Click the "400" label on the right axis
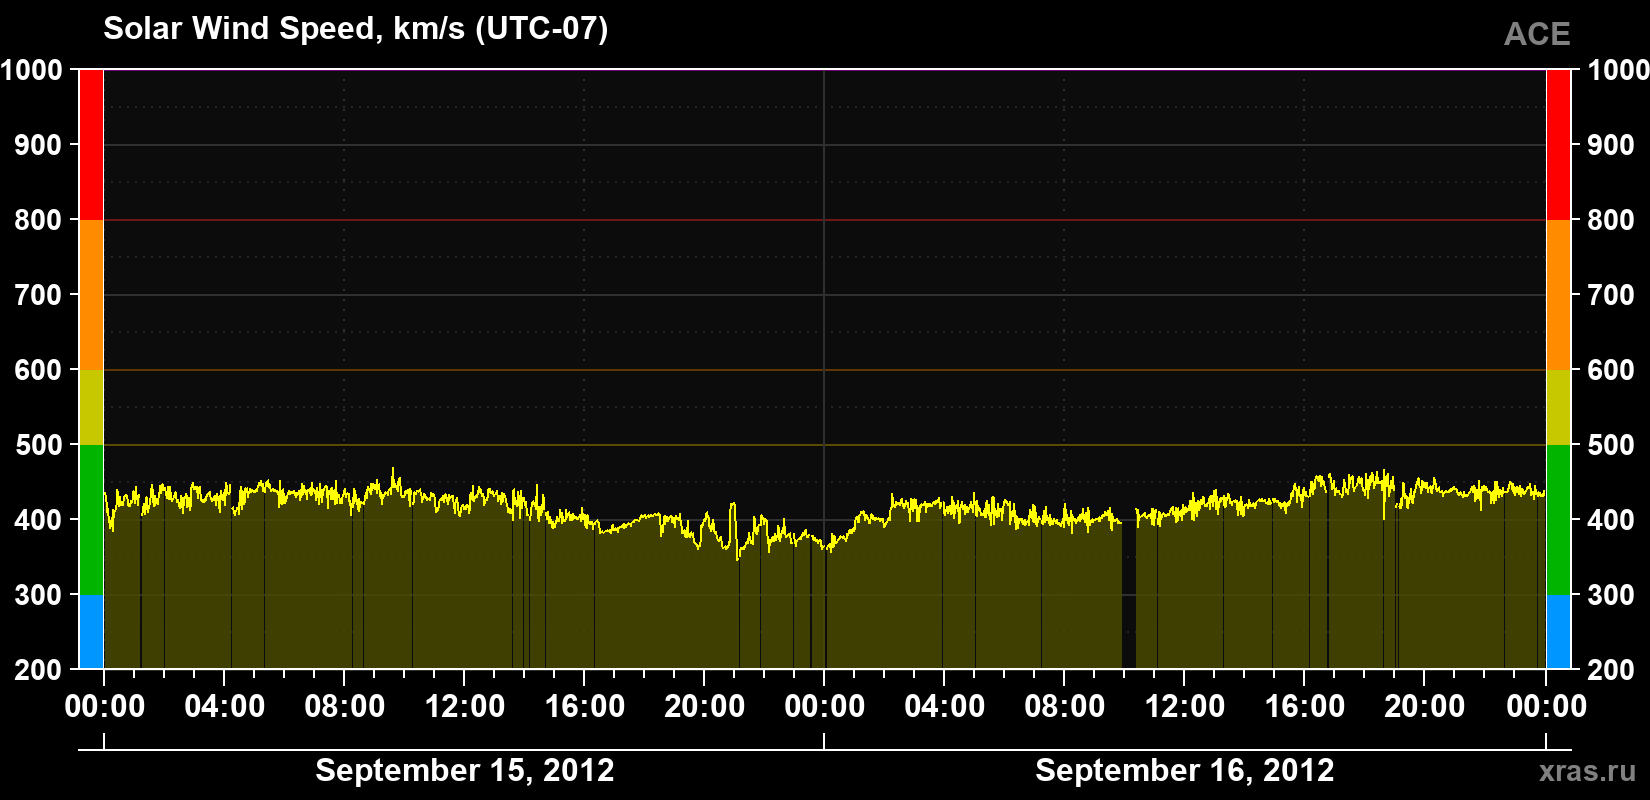1650x800 pixels. pyautogui.click(x=1611, y=520)
